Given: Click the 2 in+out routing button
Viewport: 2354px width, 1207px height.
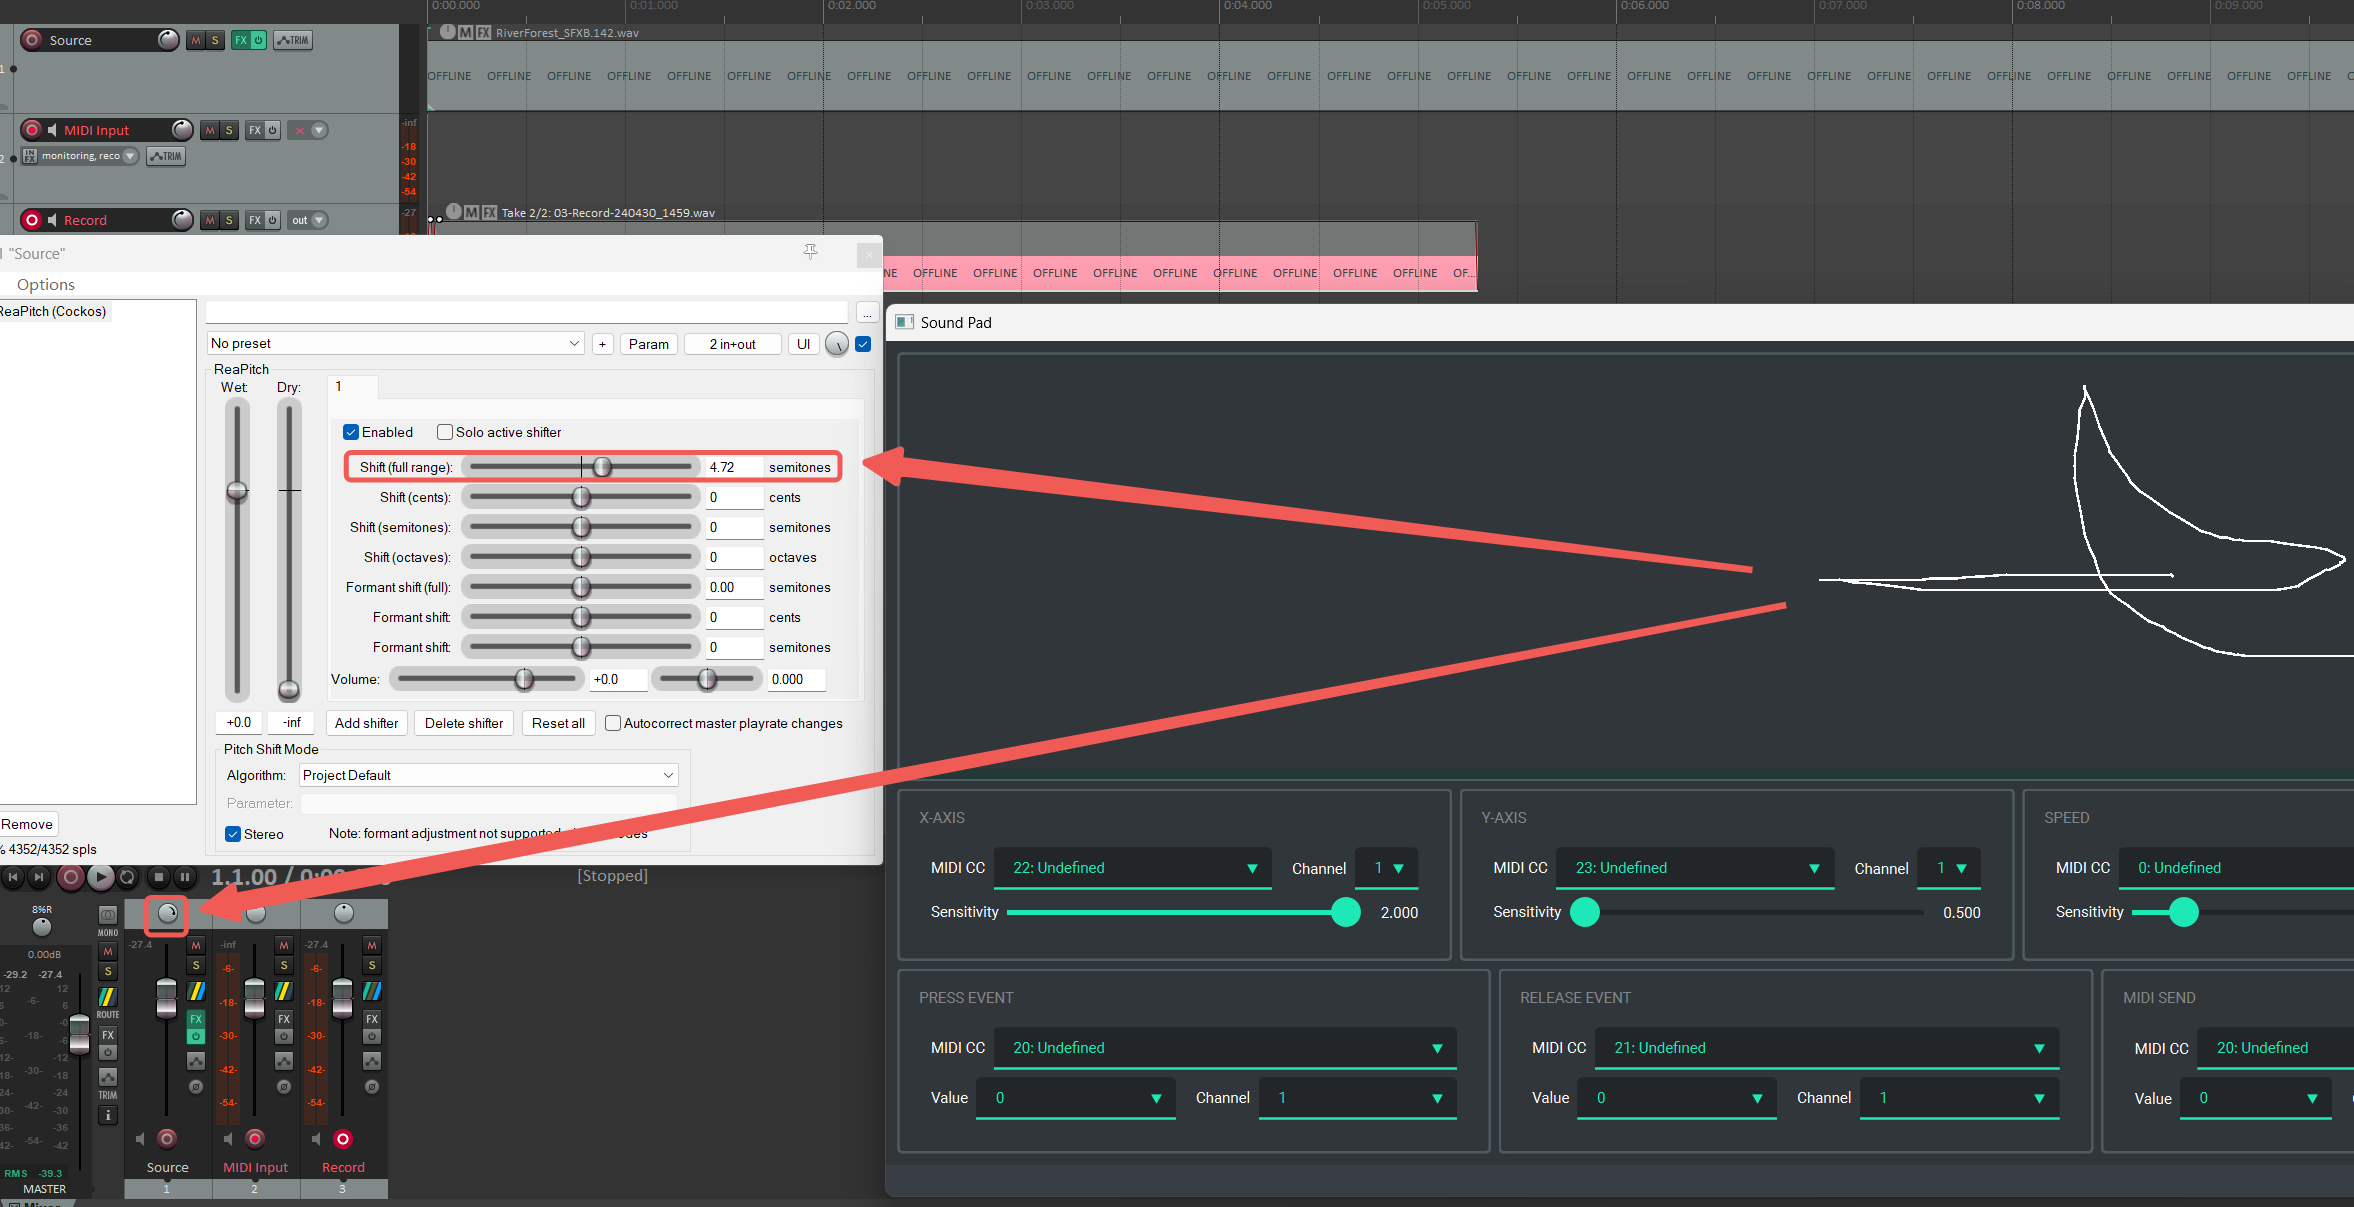Looking at the screenshot, I should pos(732,344).
